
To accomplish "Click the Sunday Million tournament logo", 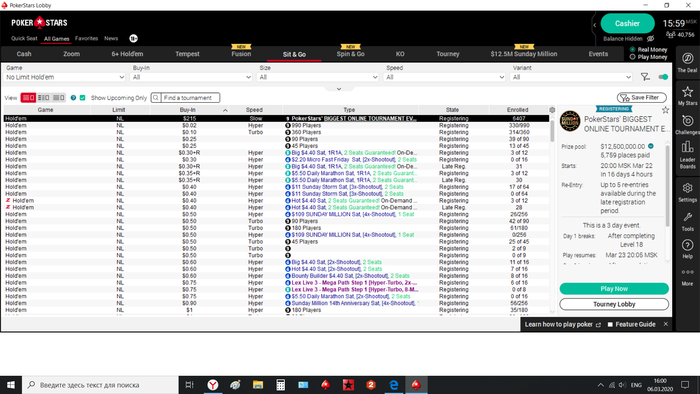I will (x=570, y=121).
